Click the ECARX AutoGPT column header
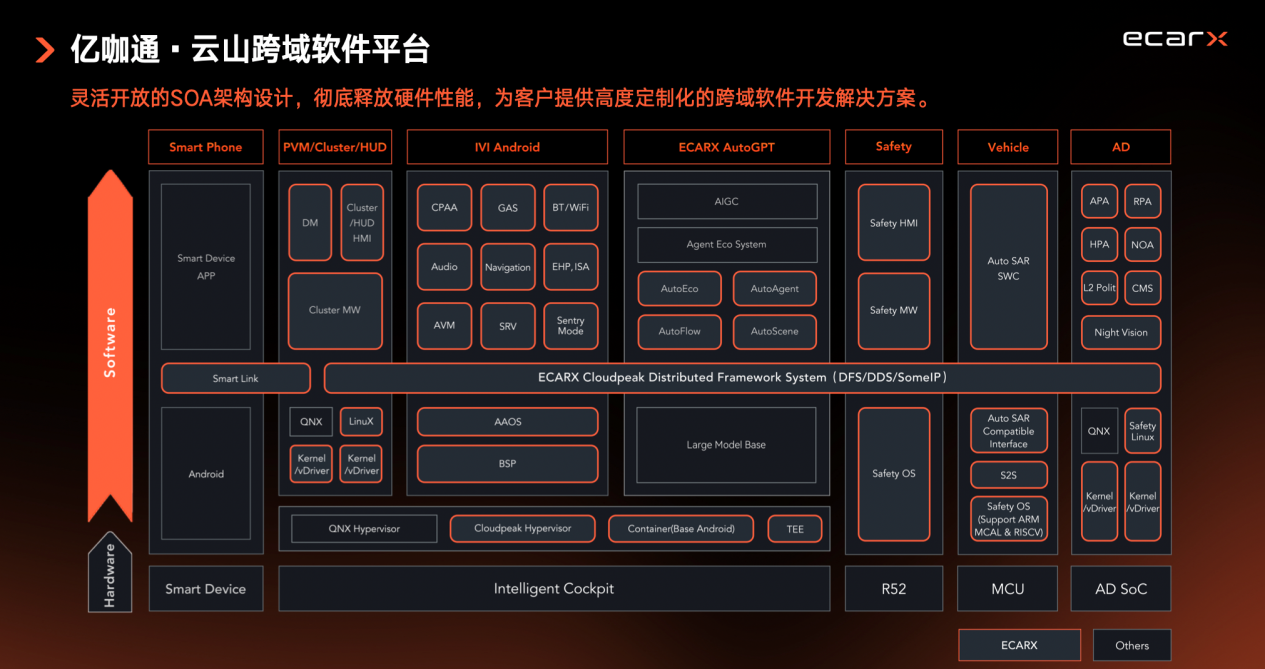The height and width of the screenshot is (669, 1265). click(x=727, y=147)
